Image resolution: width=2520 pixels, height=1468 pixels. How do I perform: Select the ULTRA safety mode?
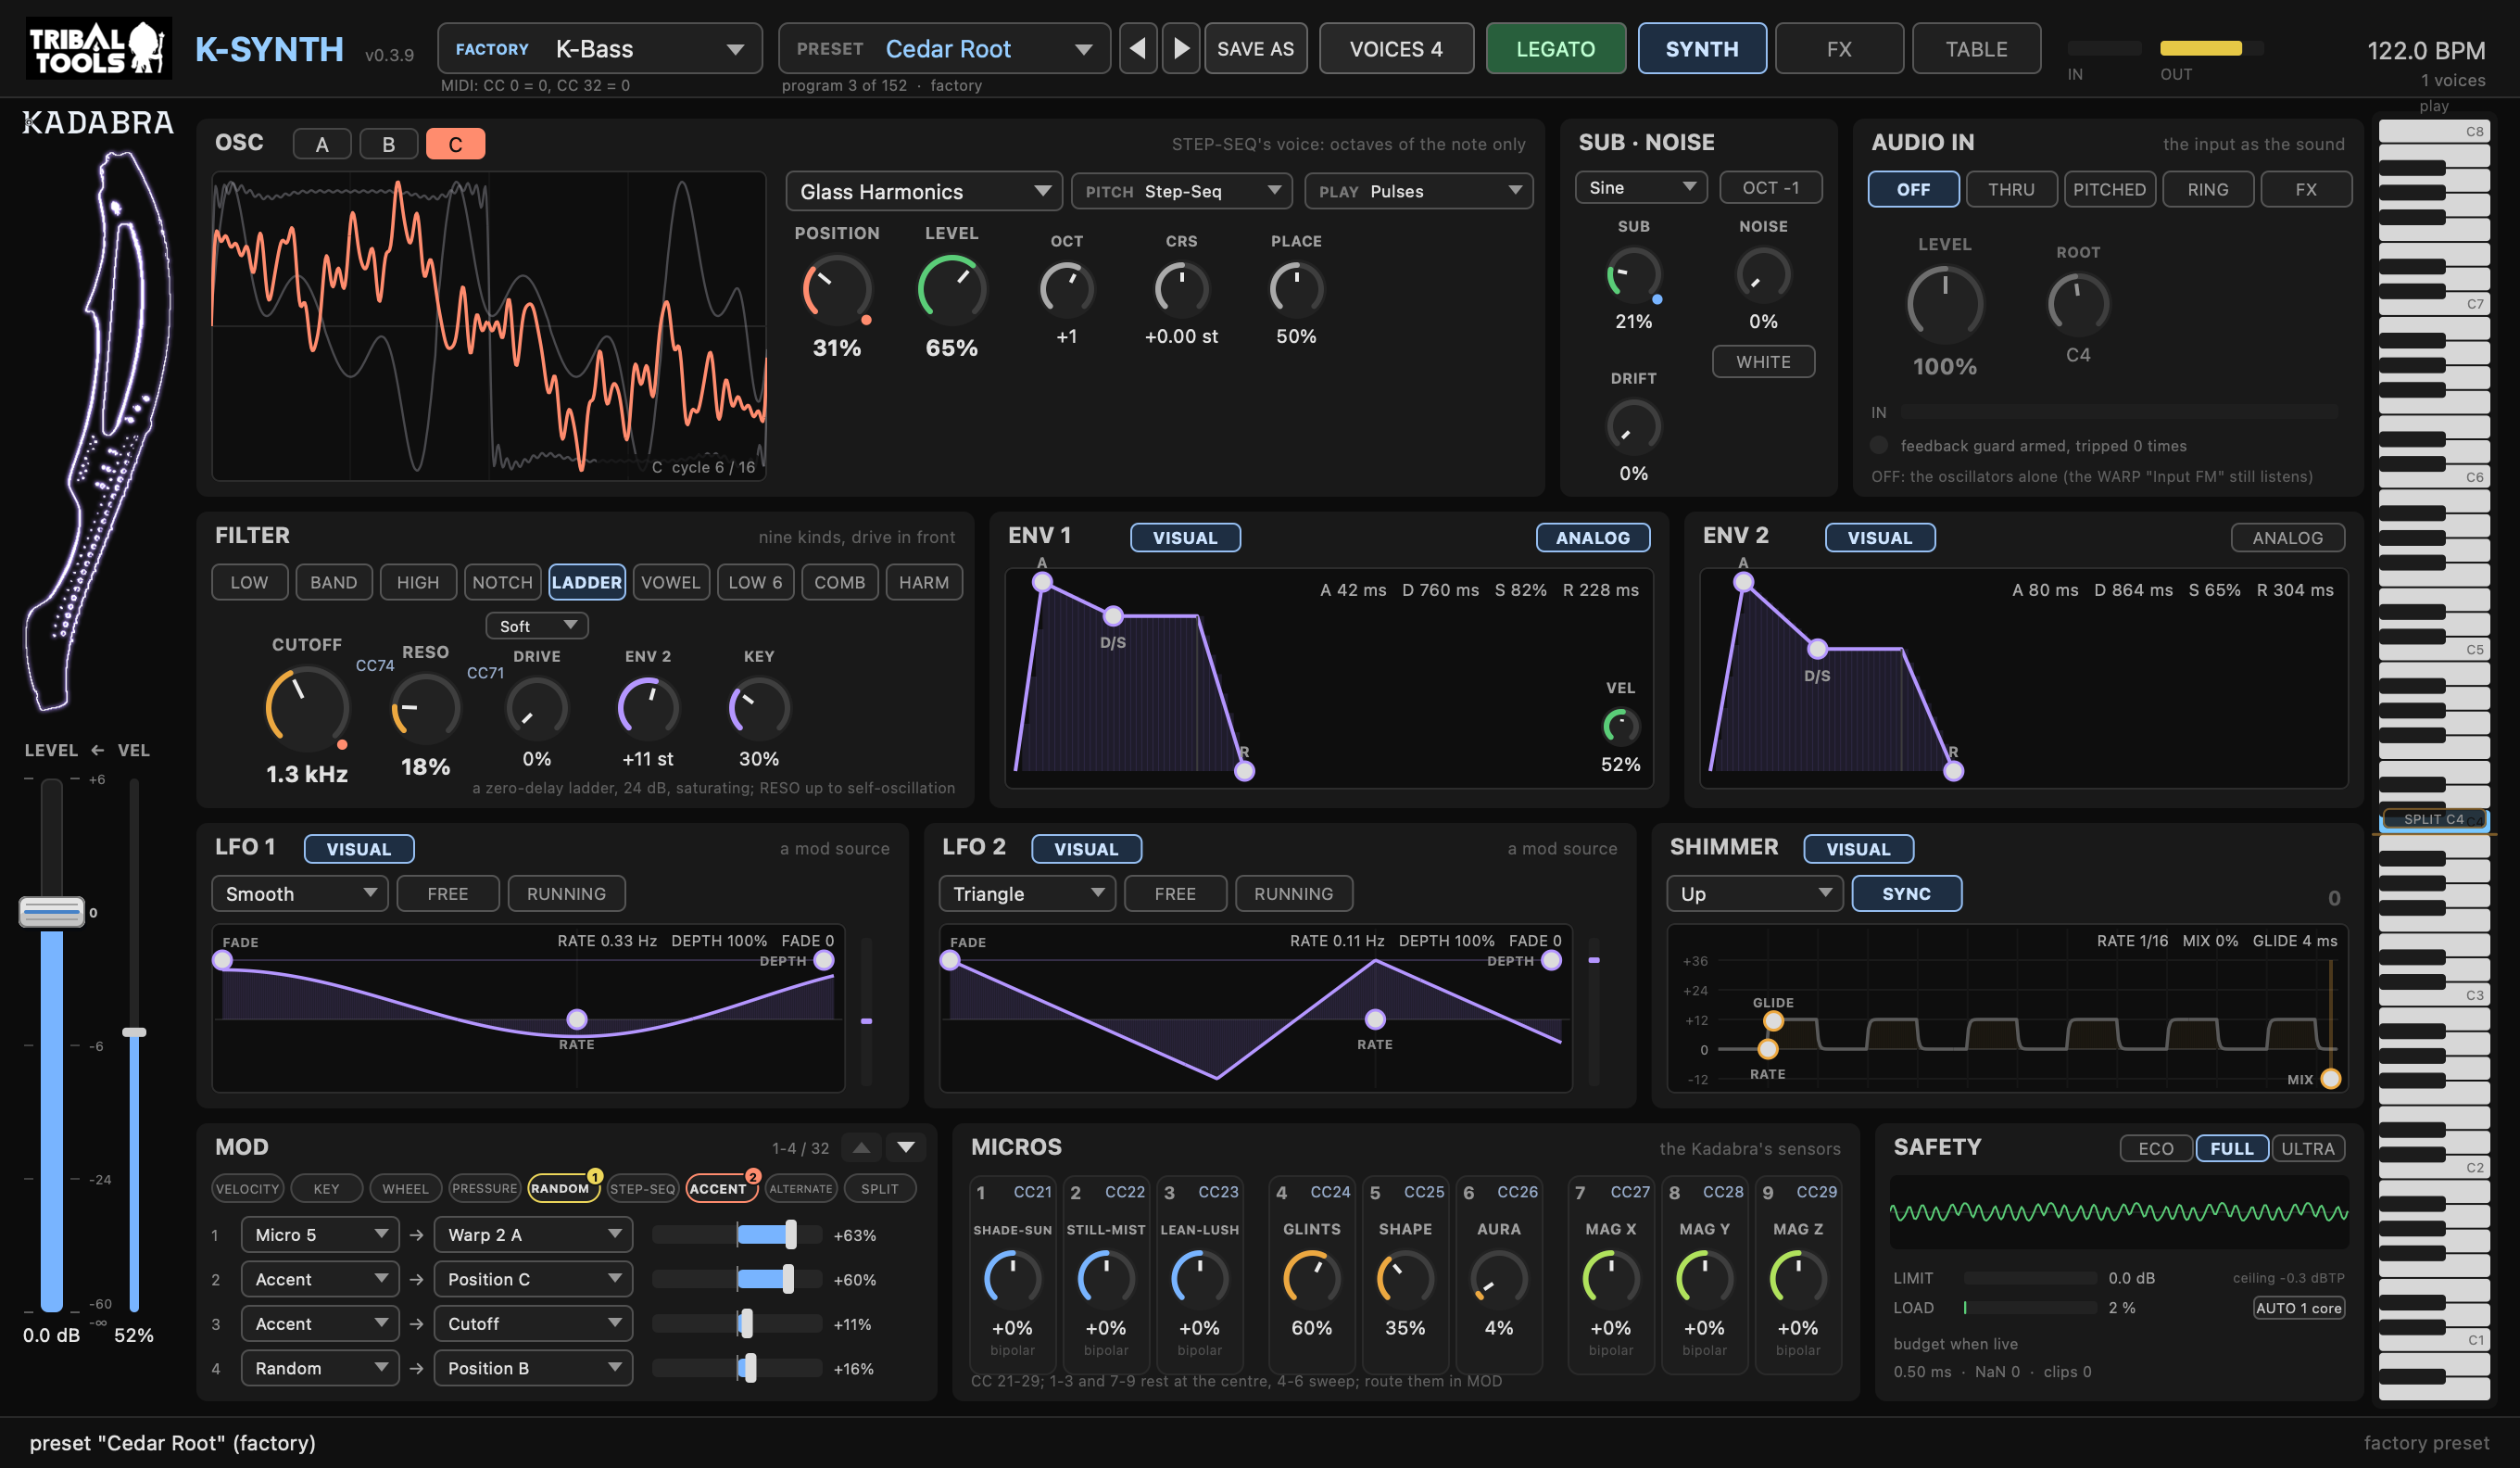[2307, 1148]
